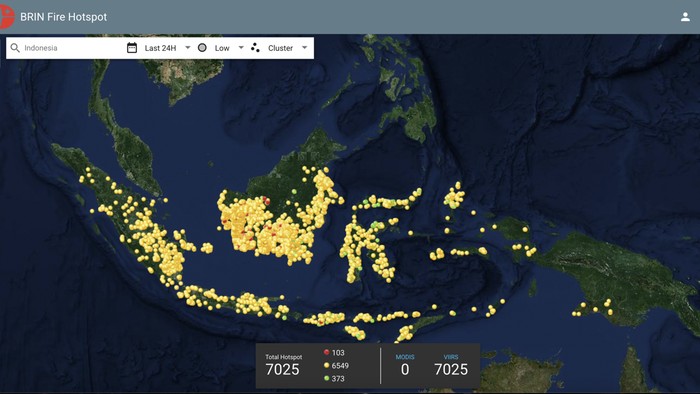Click the 103 high-confidence count

coord(338,353)
